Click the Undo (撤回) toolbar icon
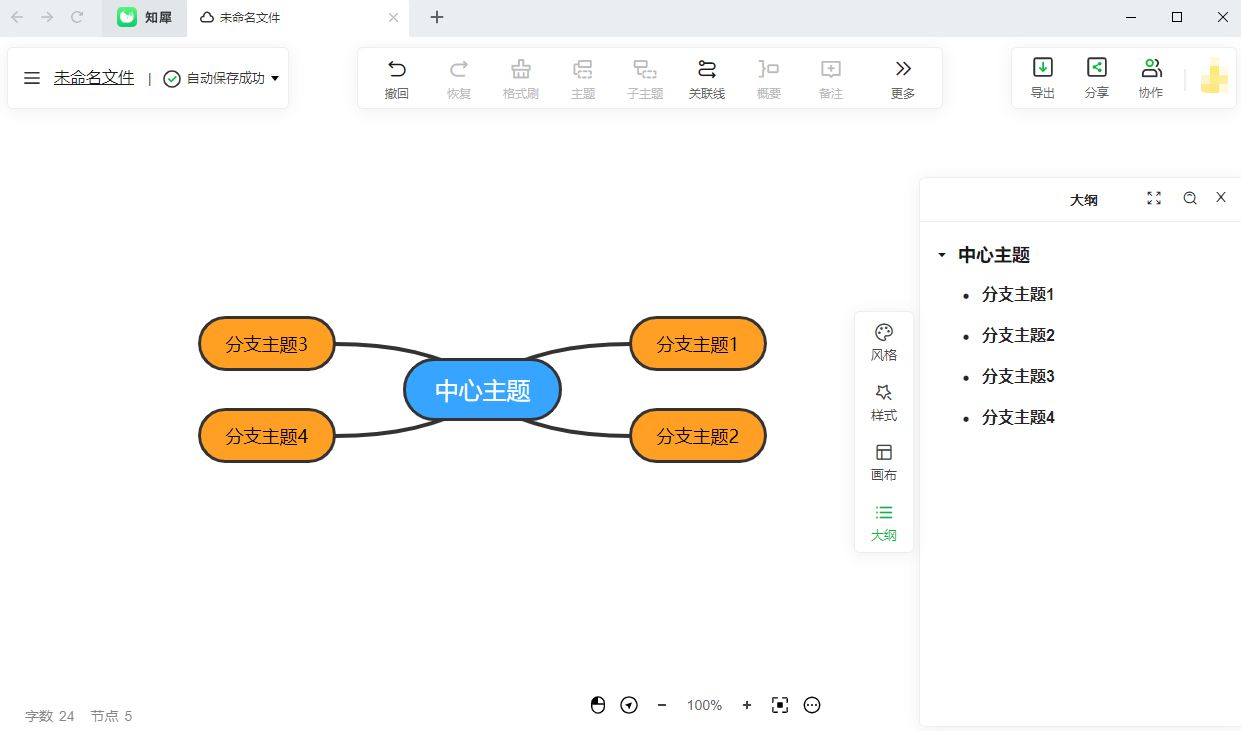Screen dimensions: 1241x731 [397, 78]
